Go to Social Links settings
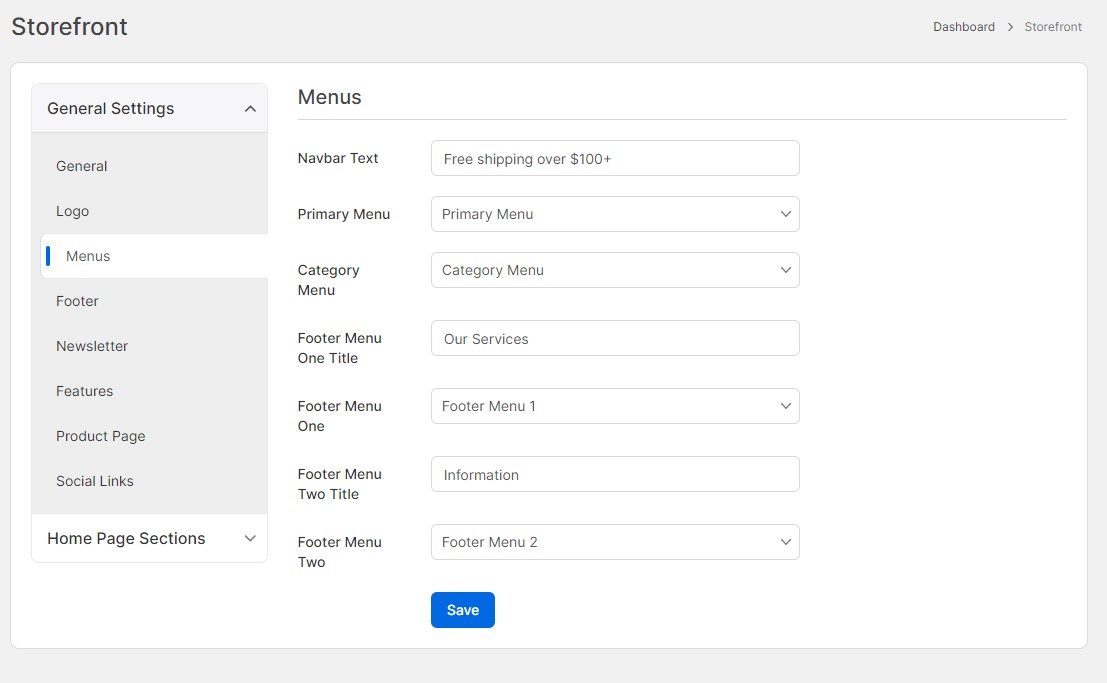 click(95, 481)
